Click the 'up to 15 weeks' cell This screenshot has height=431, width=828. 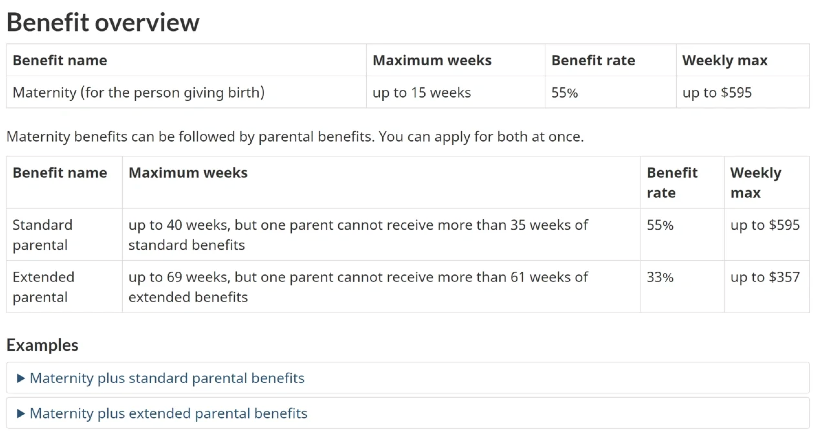[x=421, y=93]
